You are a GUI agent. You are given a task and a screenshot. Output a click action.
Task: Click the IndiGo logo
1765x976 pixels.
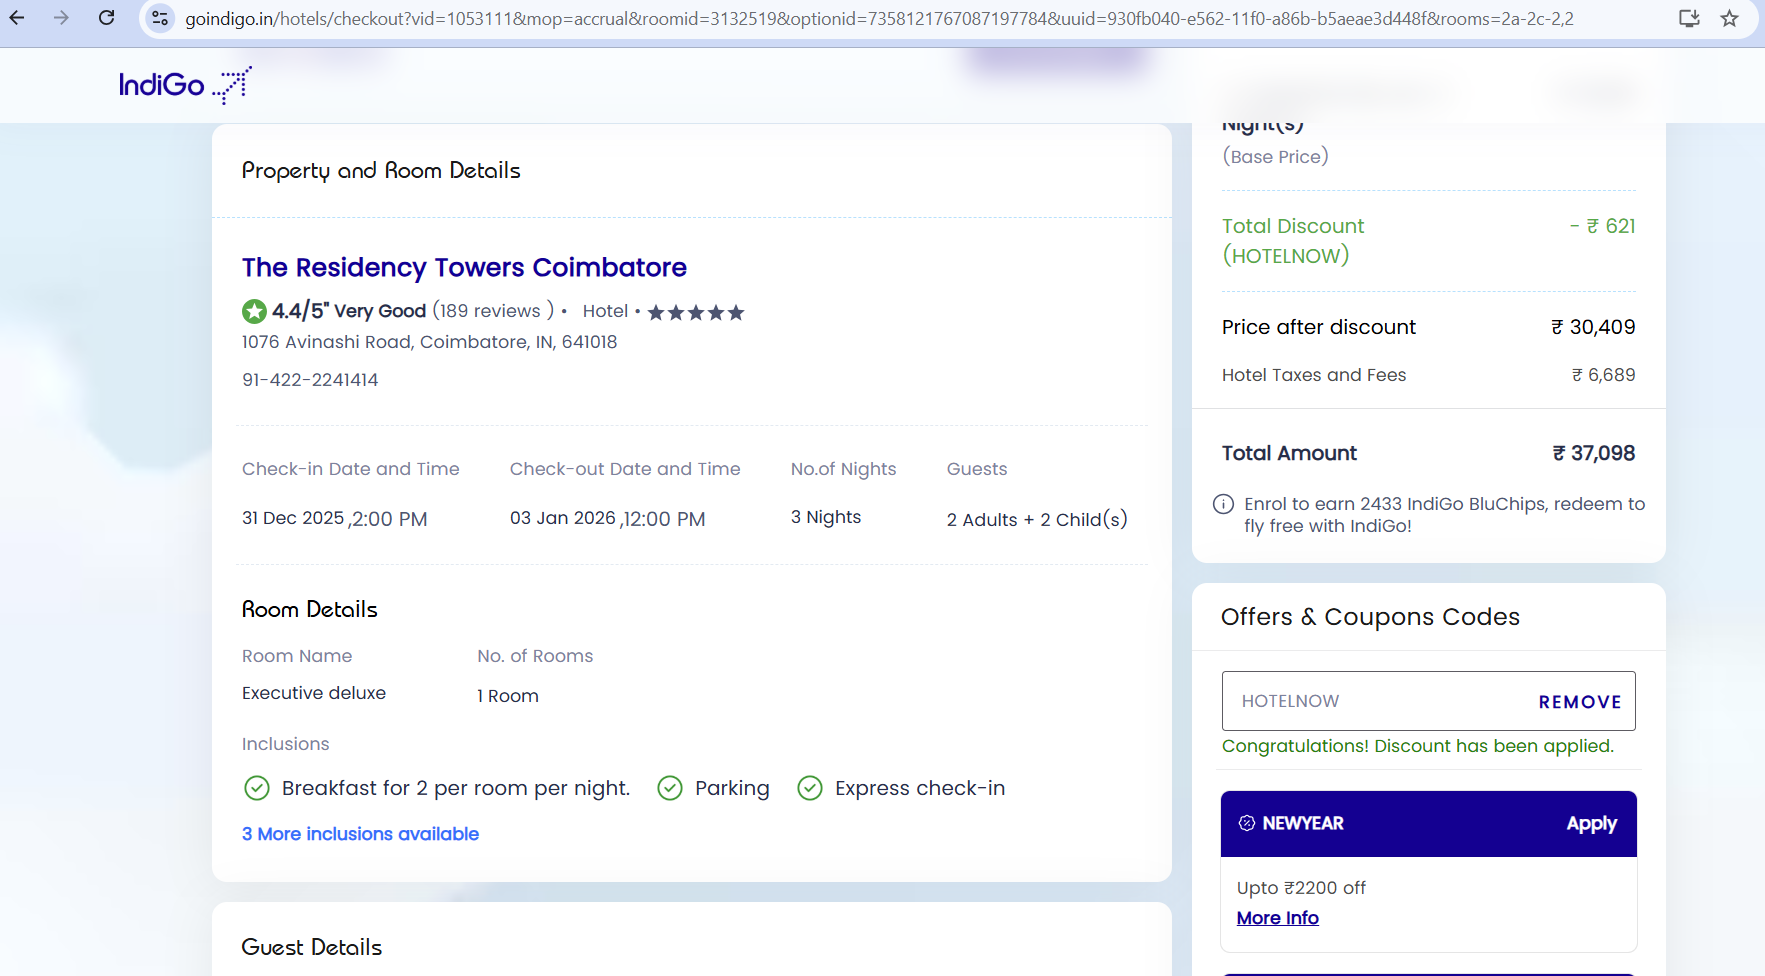point(184,85)
